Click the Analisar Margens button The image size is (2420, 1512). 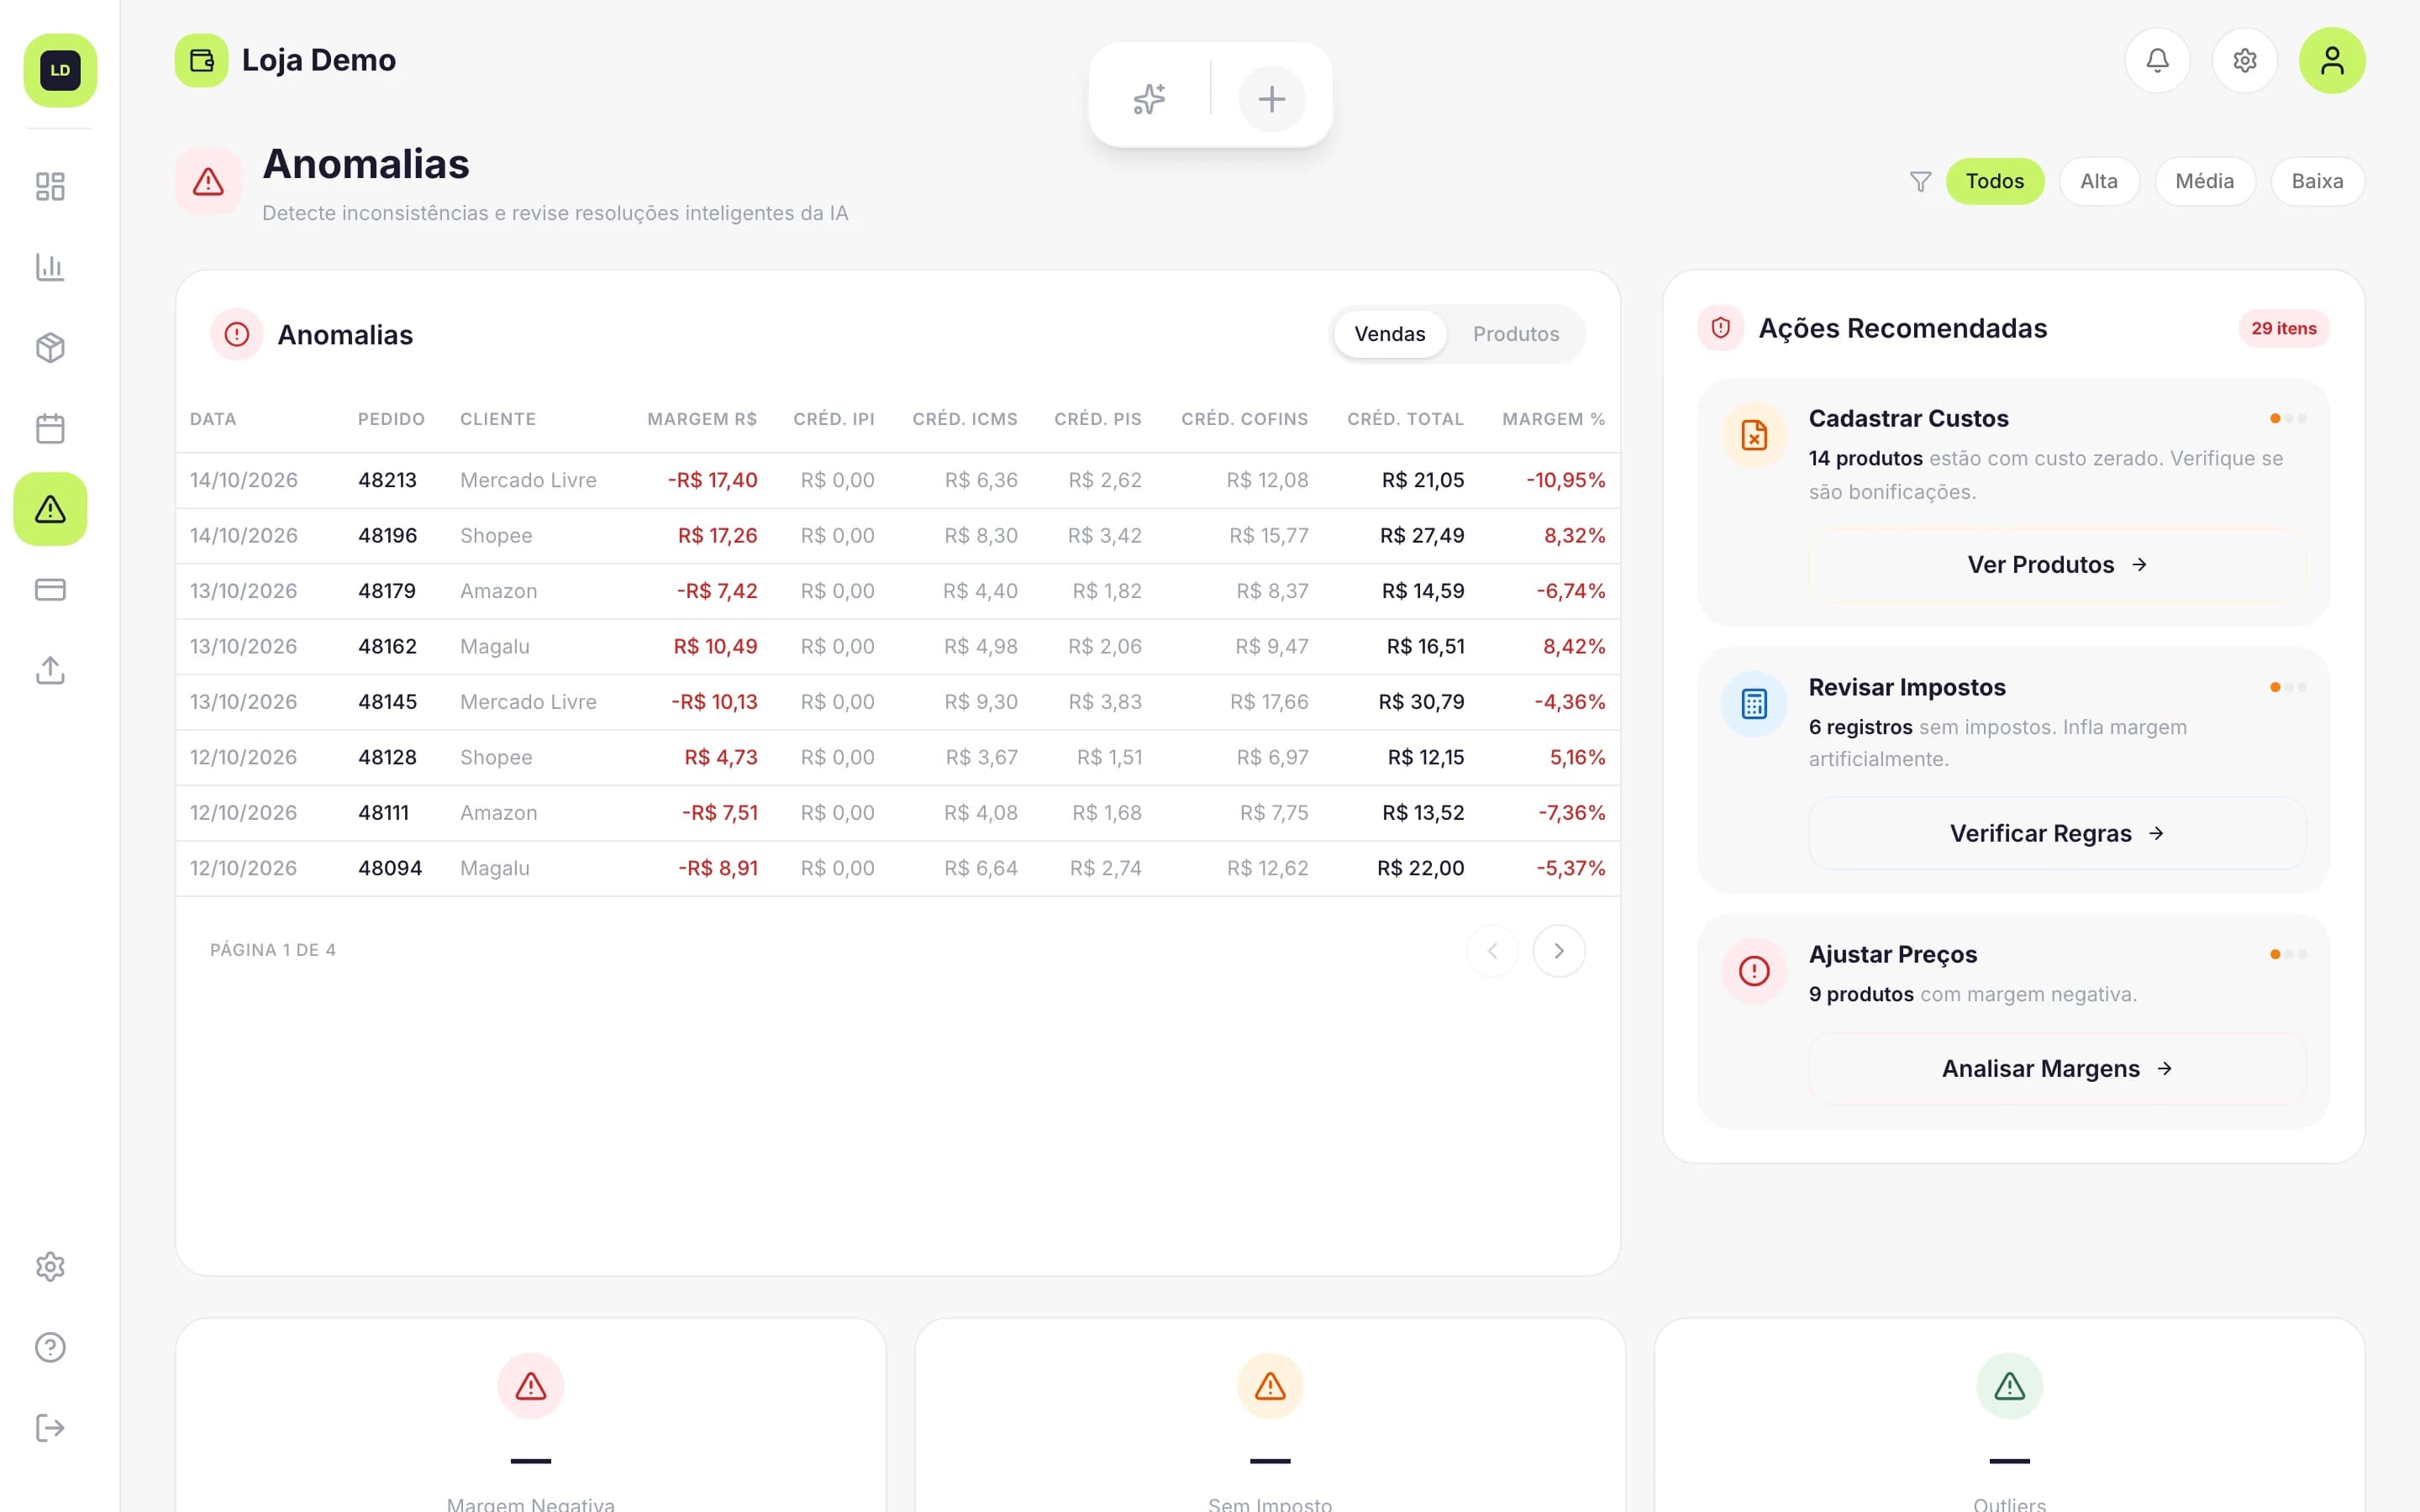(x=2057, y=1068)
